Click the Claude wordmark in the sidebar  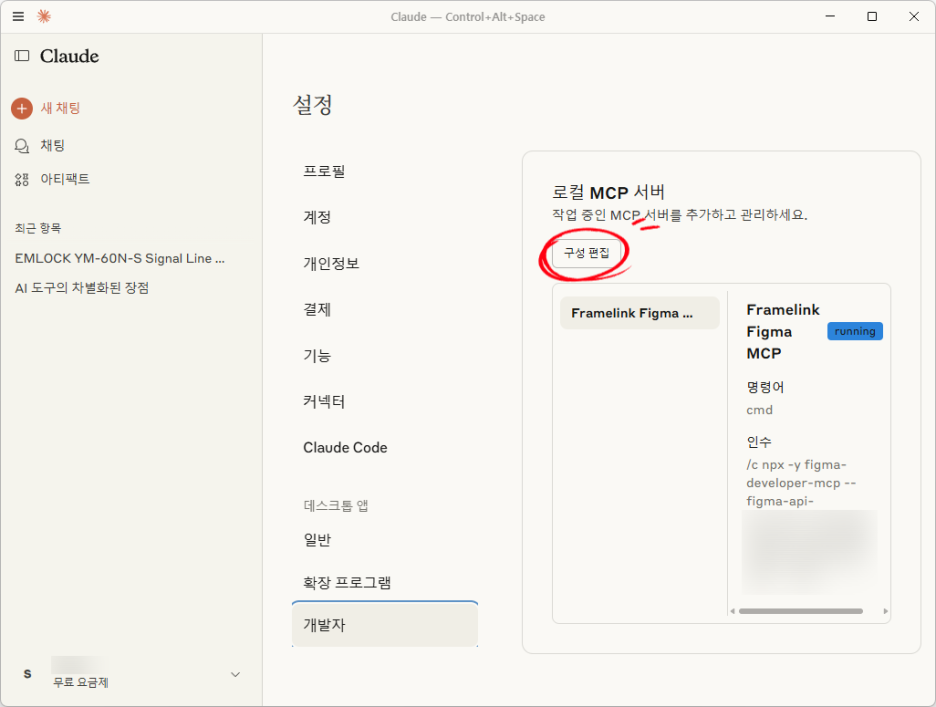tap(69, 56)
